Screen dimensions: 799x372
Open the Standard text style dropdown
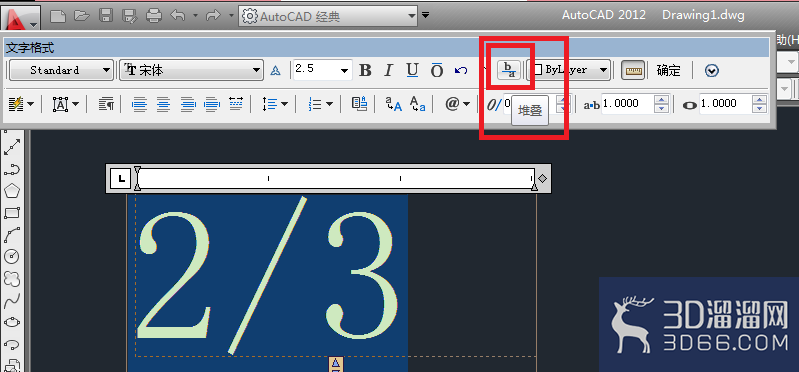point(61,70)
